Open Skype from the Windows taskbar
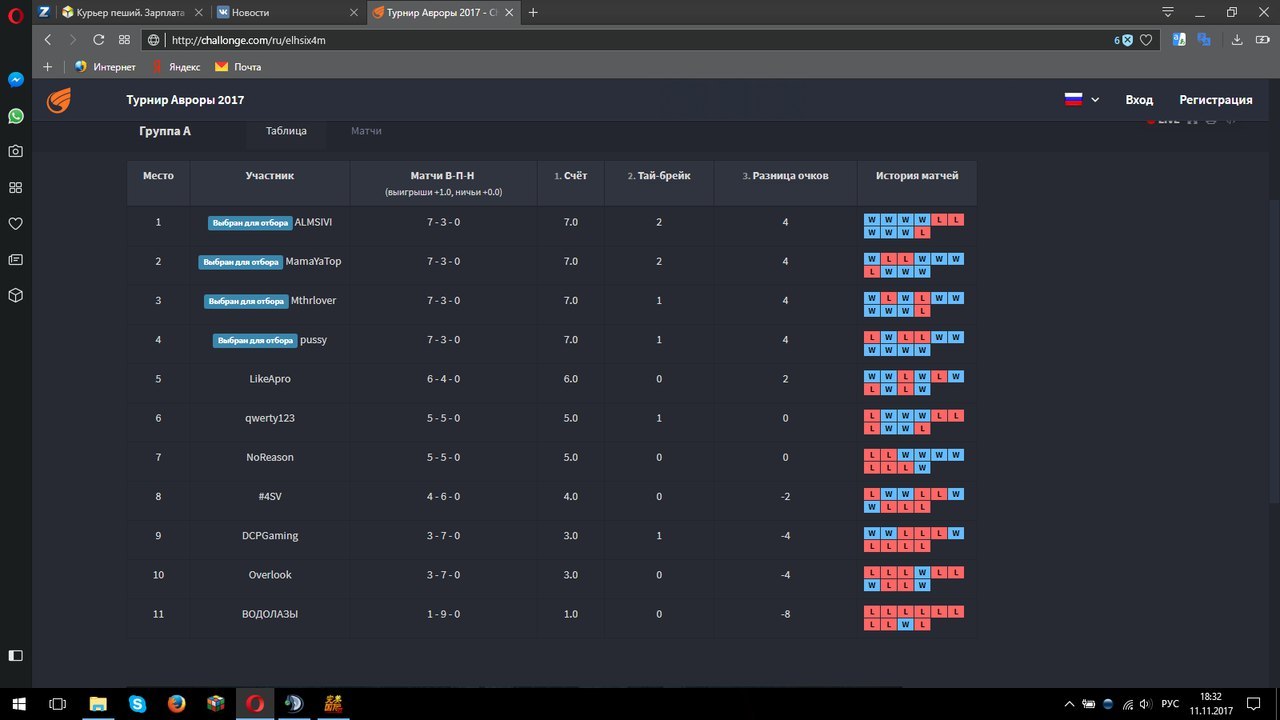Image resolution: width=1280 pixels, height=720 pixels. [137, 703]
